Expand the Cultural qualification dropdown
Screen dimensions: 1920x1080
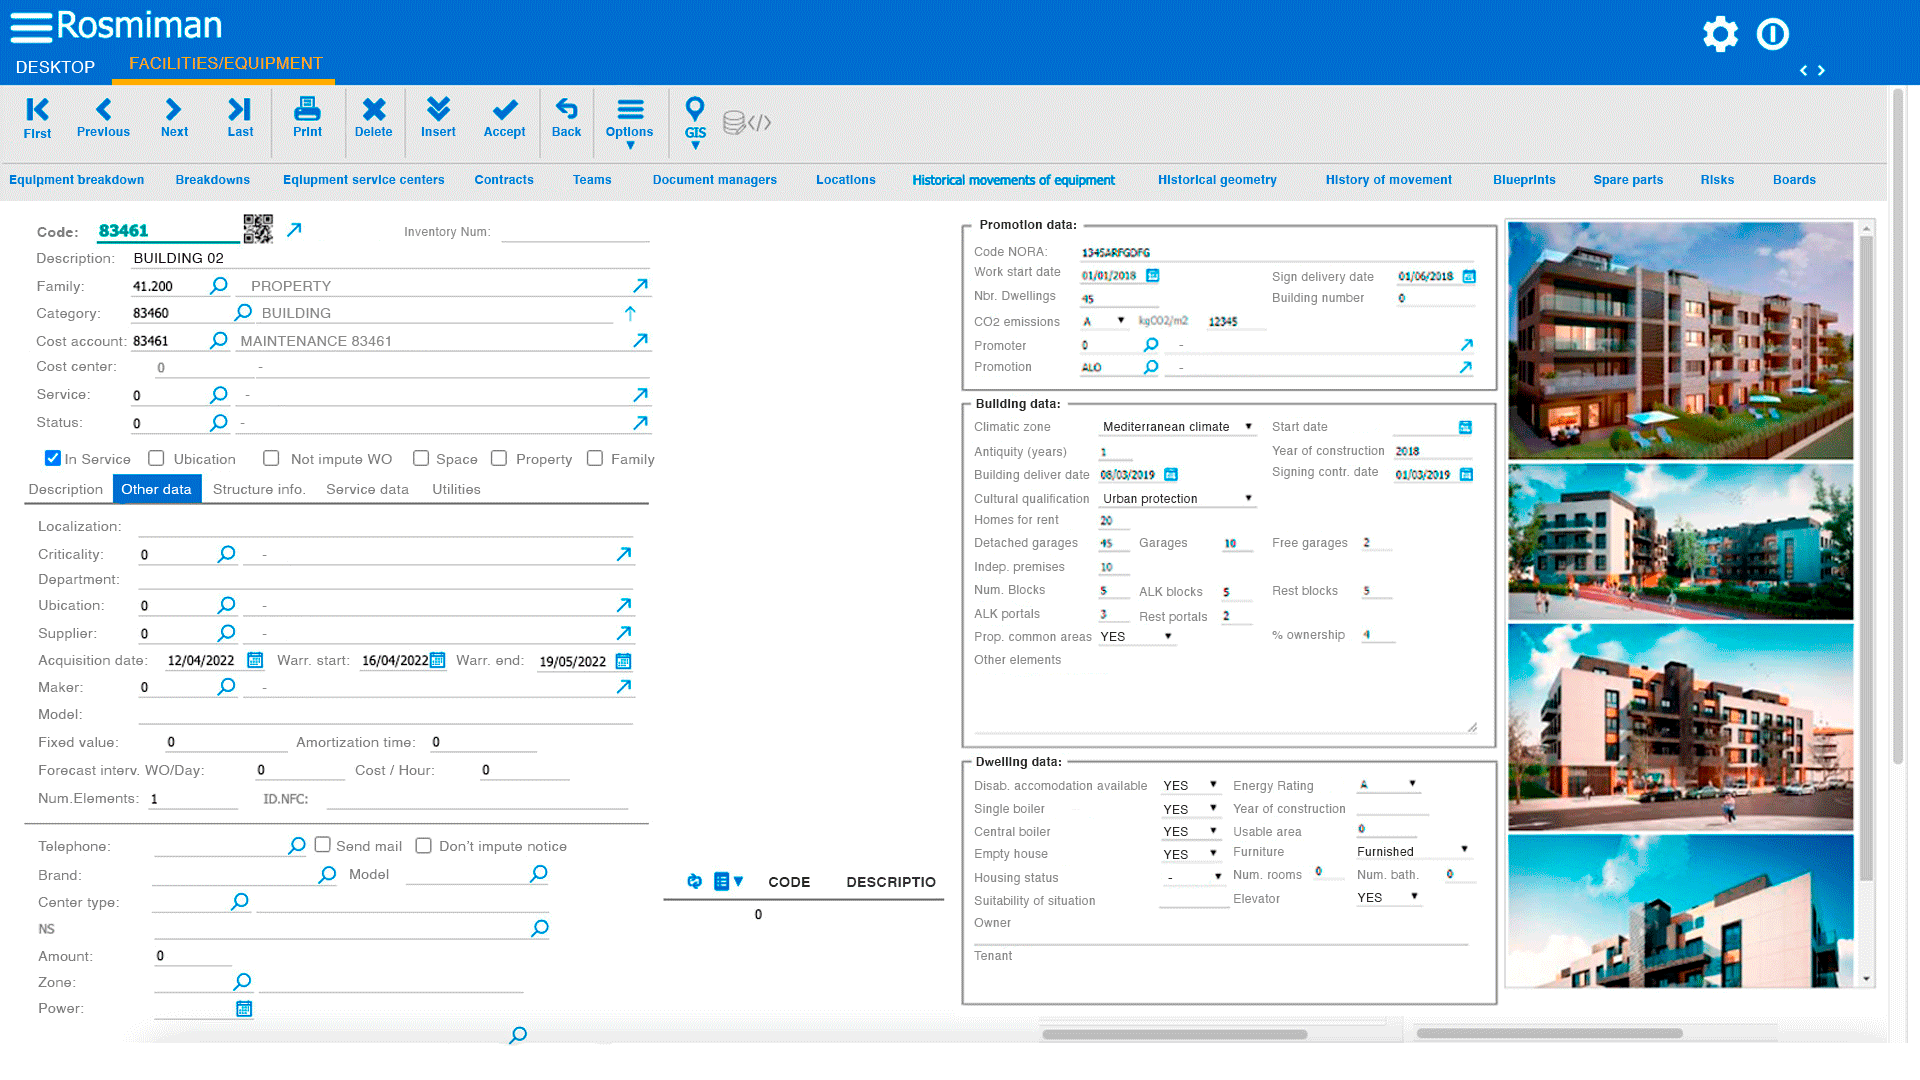(x=1248, y=498)
